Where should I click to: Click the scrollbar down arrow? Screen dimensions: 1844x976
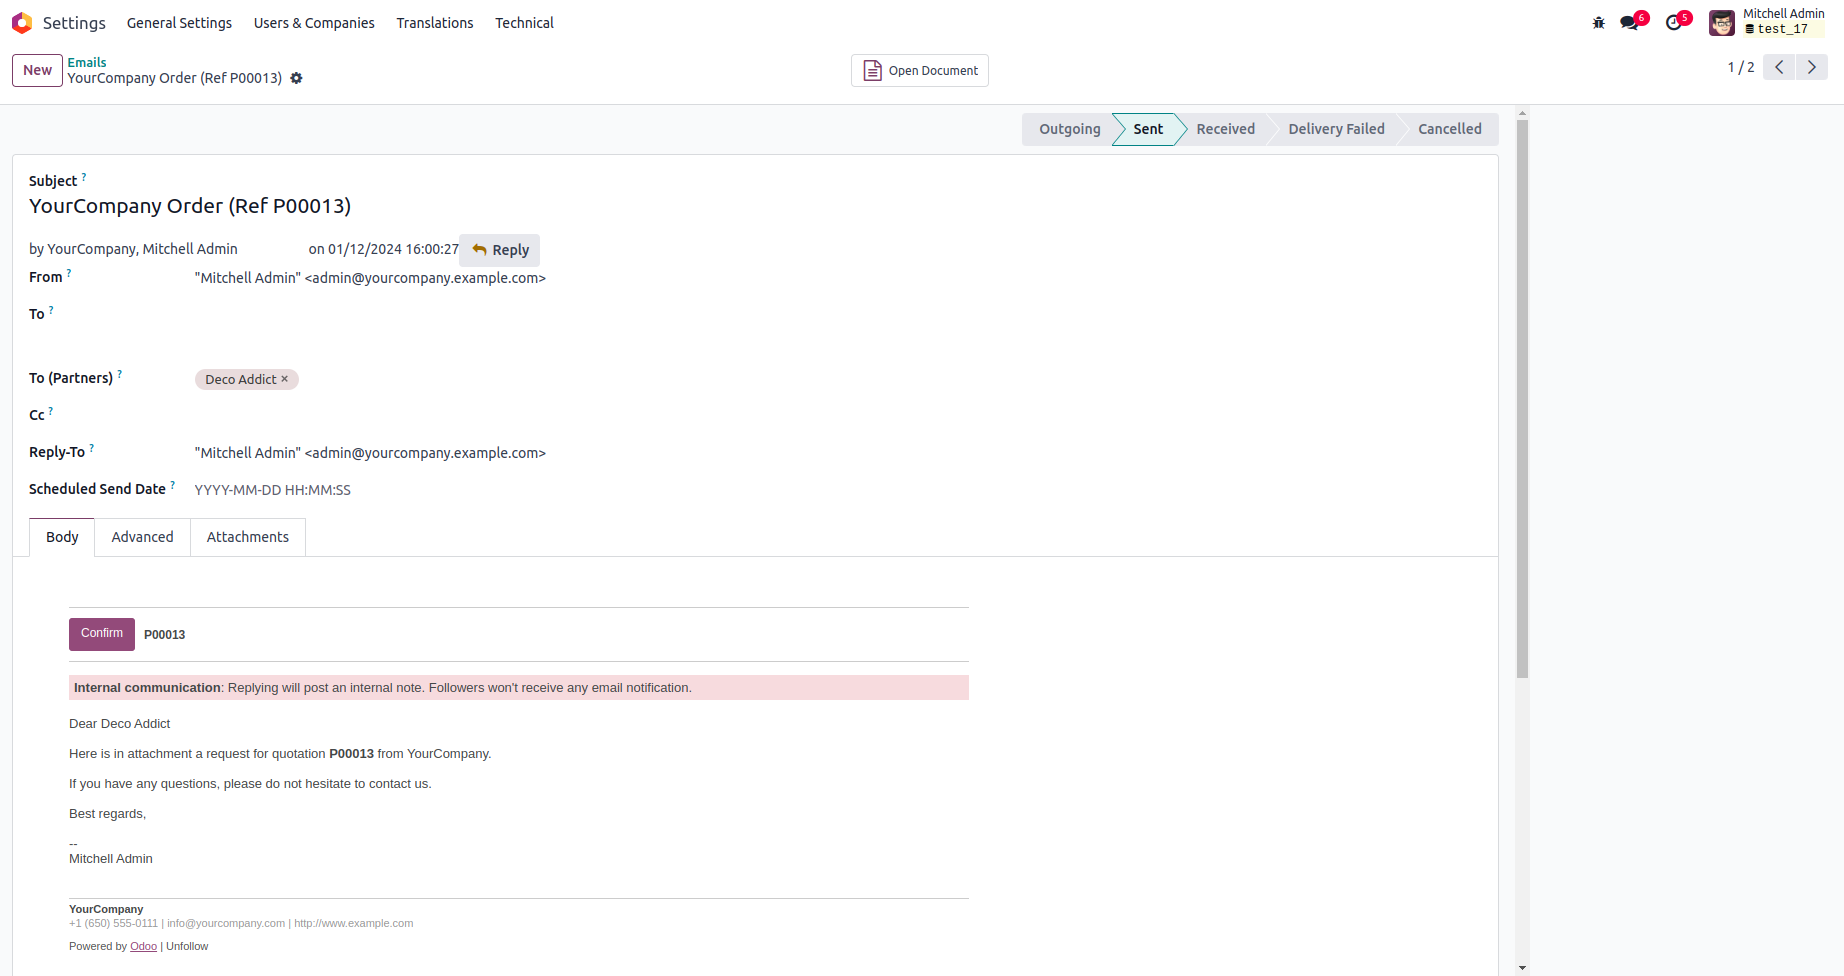[1522, 968]
